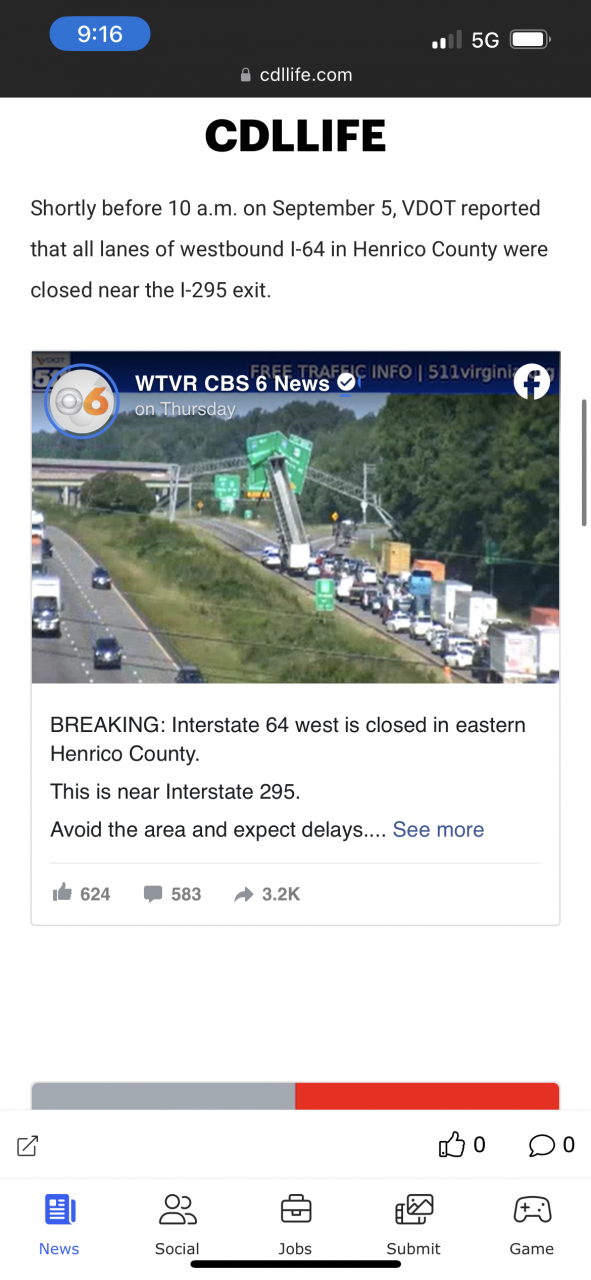
Task: Tap the page scrollbar indicator
Action: (x=585, y=462)
